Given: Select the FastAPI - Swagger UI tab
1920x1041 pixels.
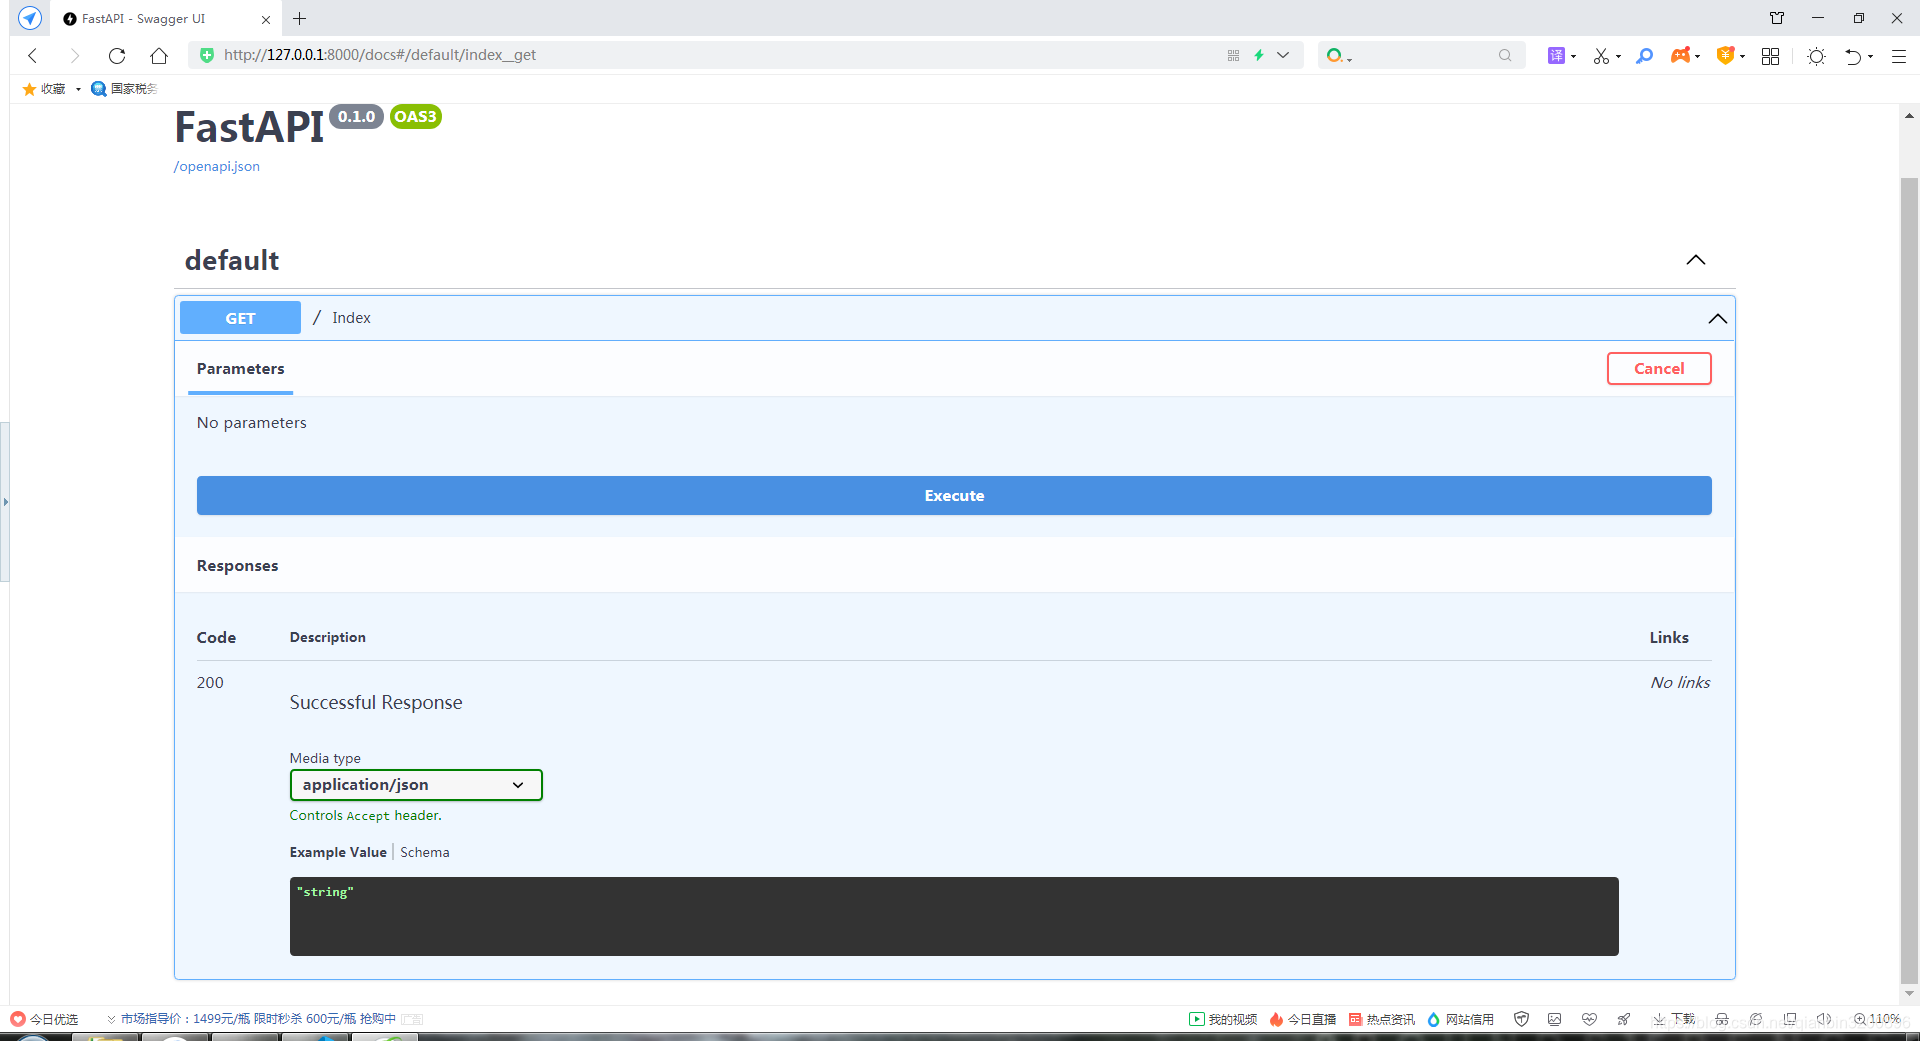Looking at the screenshot, I should tap(165, 19).
